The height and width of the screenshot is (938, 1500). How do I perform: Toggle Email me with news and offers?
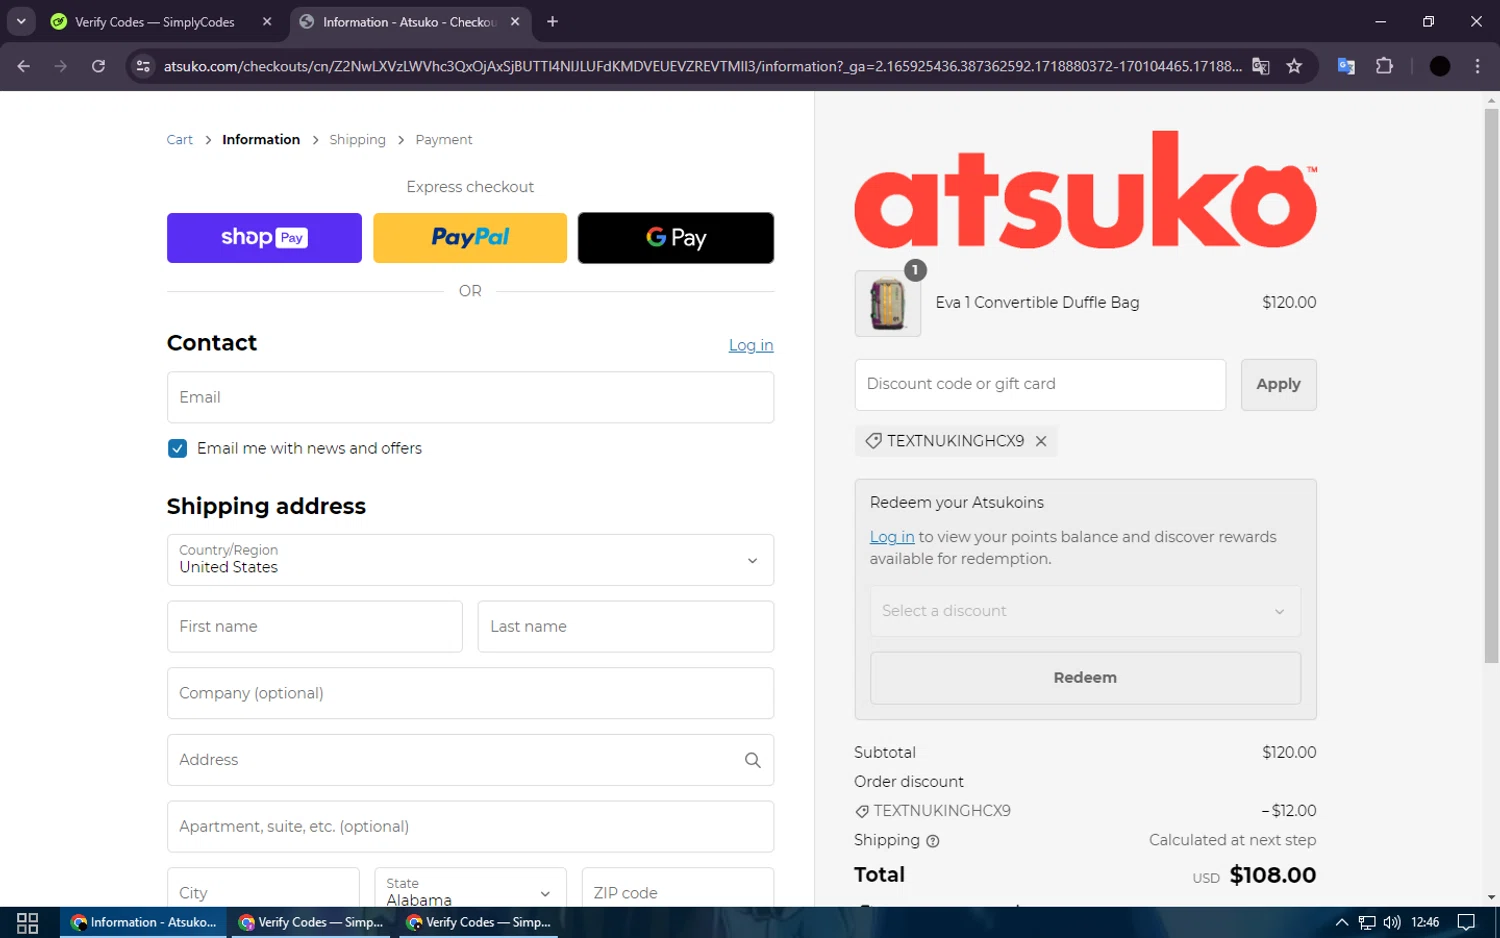point(177,449)
